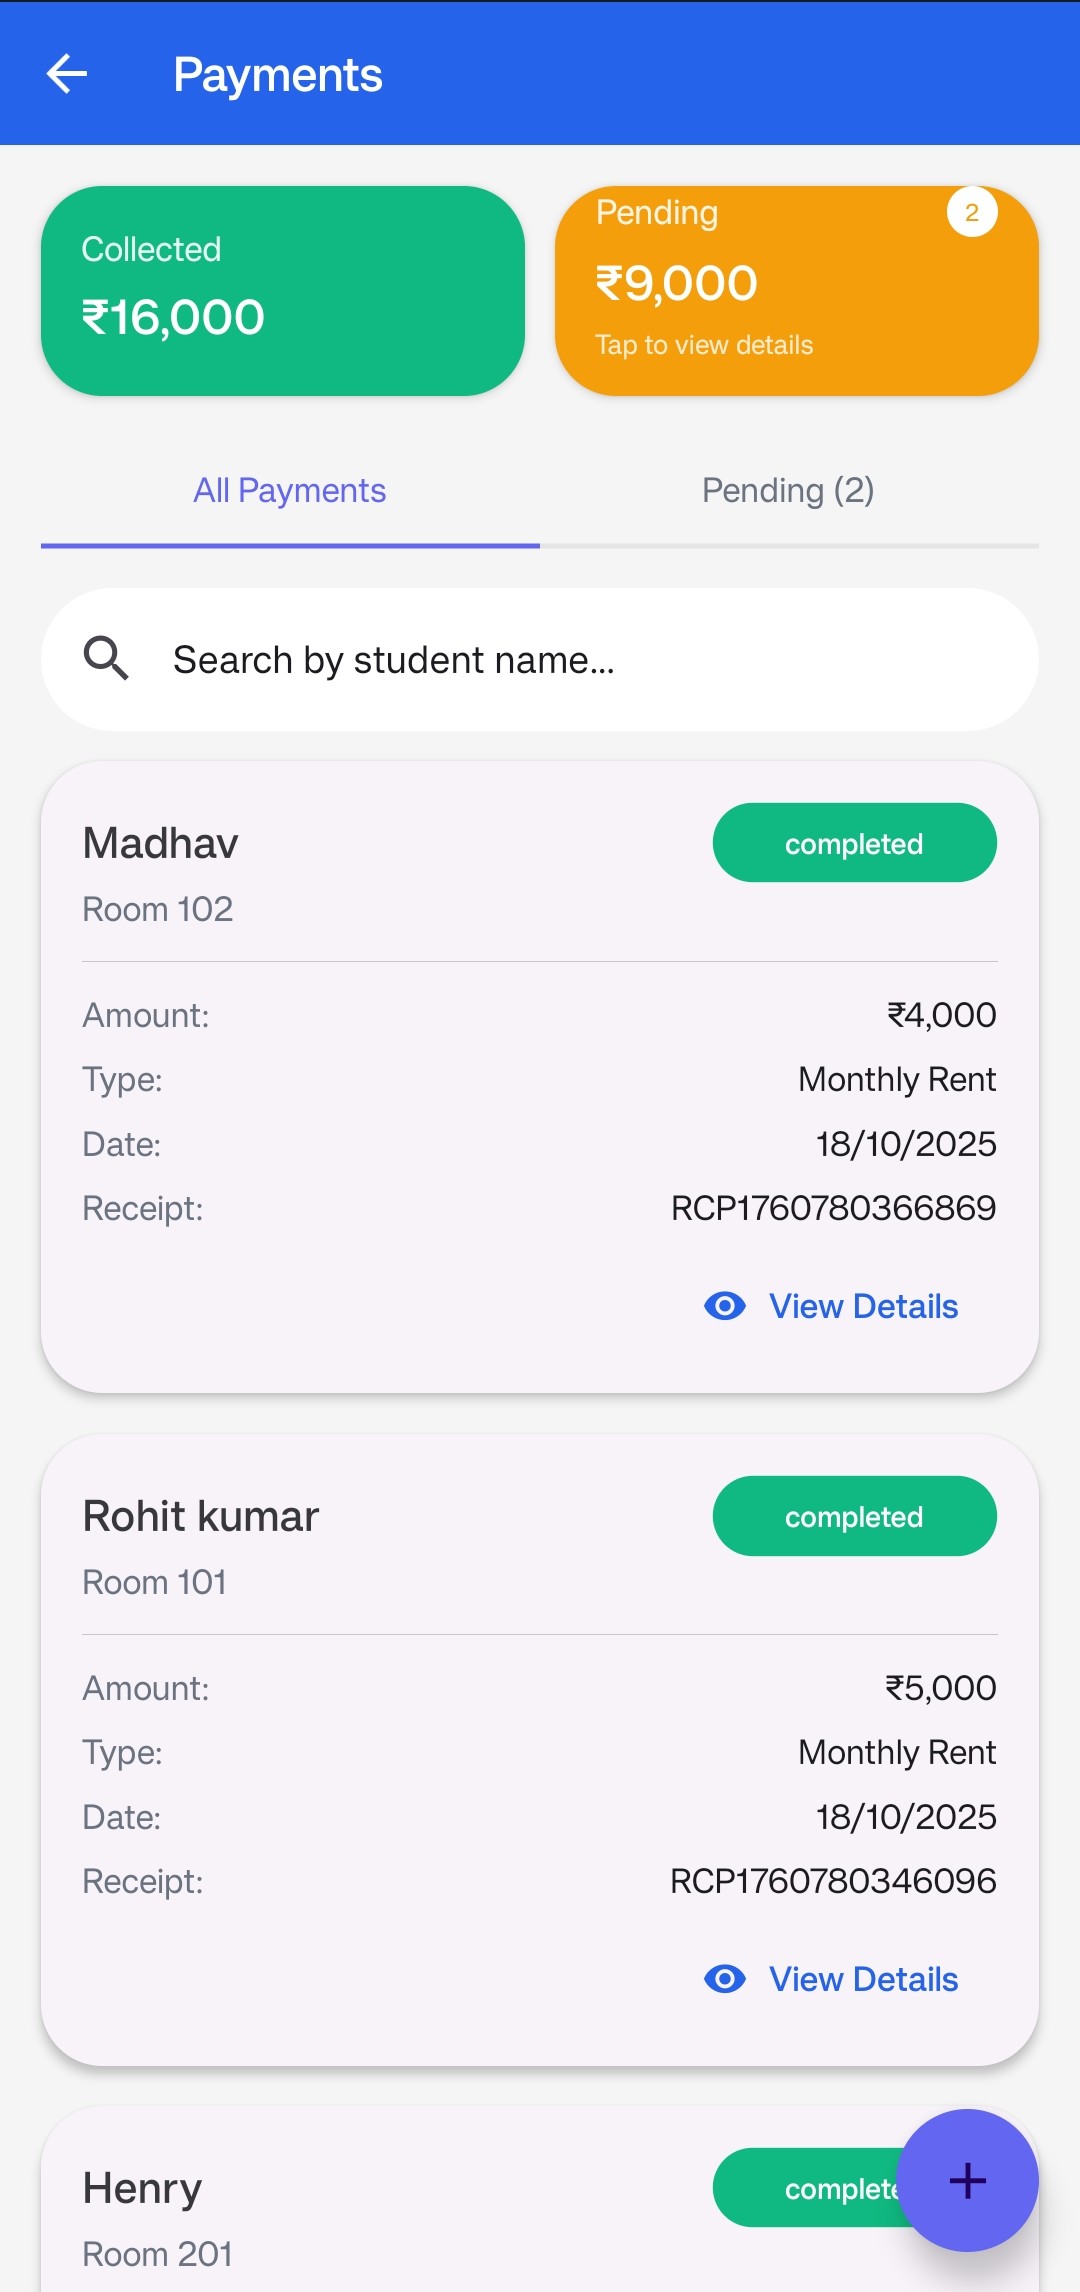This screenshot has height=2292, width=1080.
Task: Click eye icon on Madhav's payment
Action: tap(725, 1306)
